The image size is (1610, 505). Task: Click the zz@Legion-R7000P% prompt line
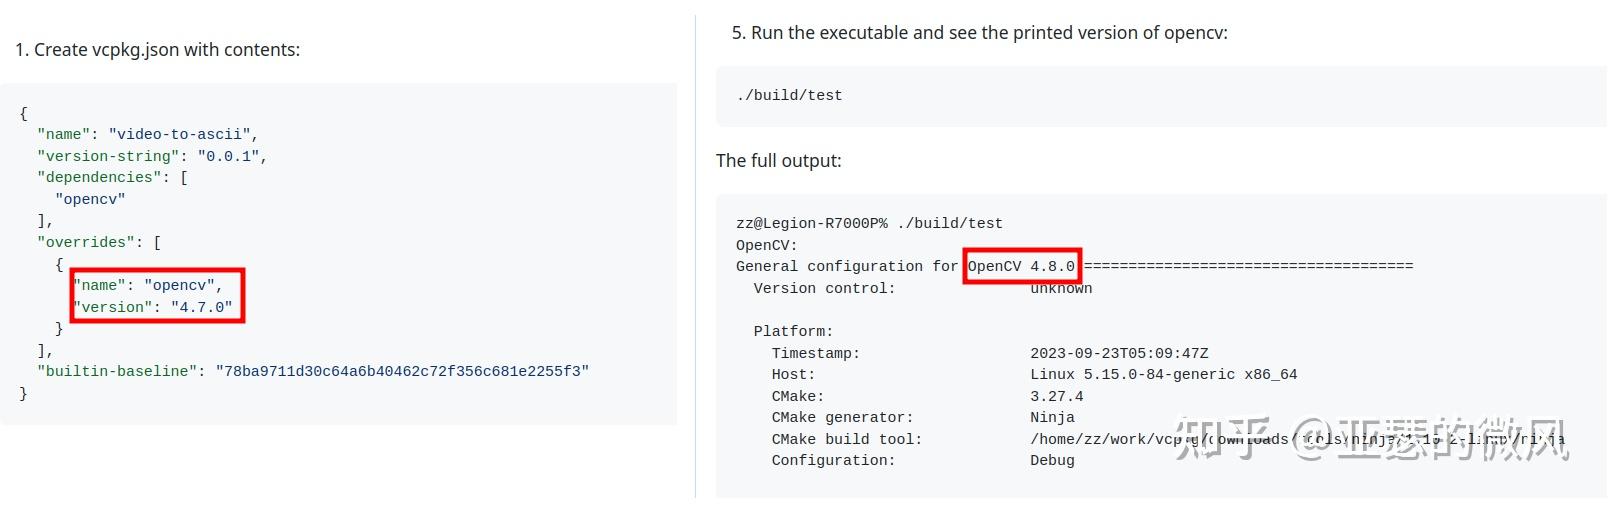click(x=868, y=224)
